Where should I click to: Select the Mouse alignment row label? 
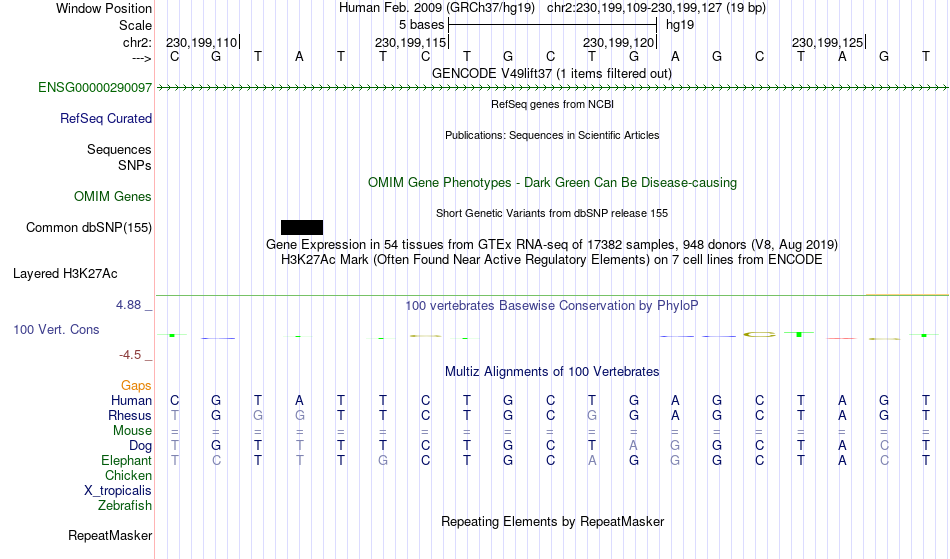[x=133, y=431]
